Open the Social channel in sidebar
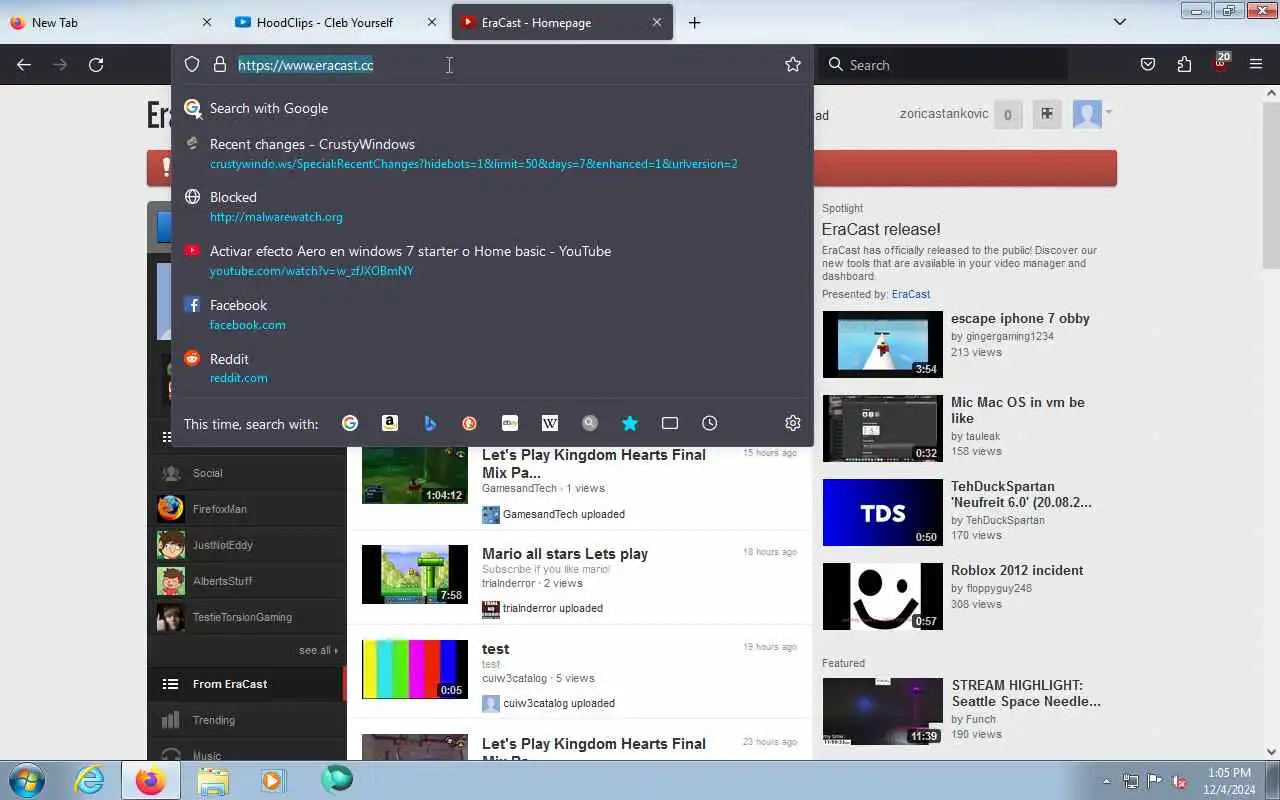The height and width of the screenshot is (800, 1280). 246,473
